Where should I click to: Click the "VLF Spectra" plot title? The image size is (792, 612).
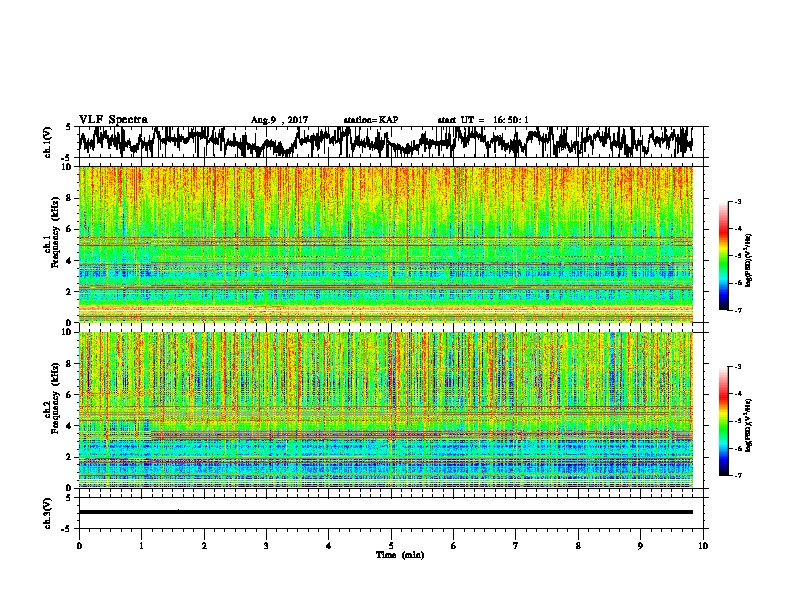point(113,120)
